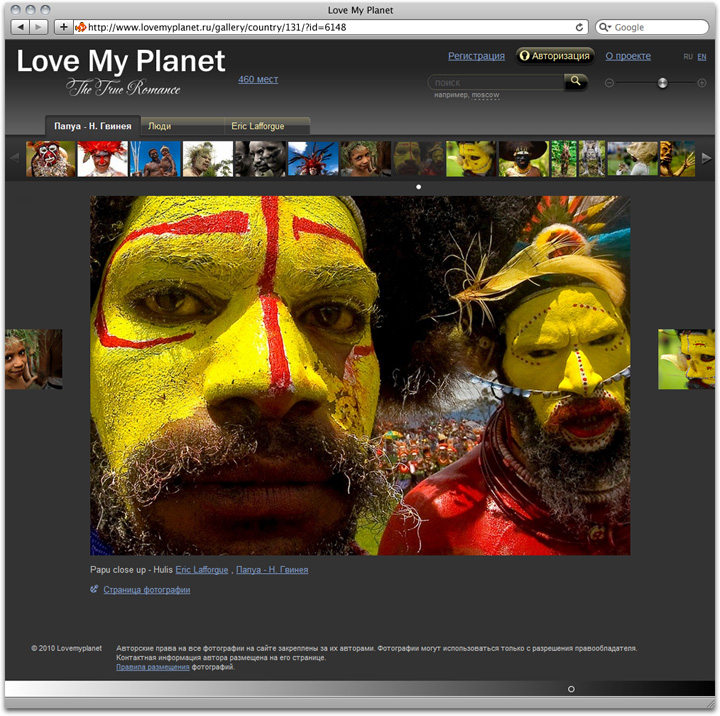Screen dimensions: 720x716
Task: Click the zoom in plus icon
Action: pyautogui.click(x=701, y=83)
